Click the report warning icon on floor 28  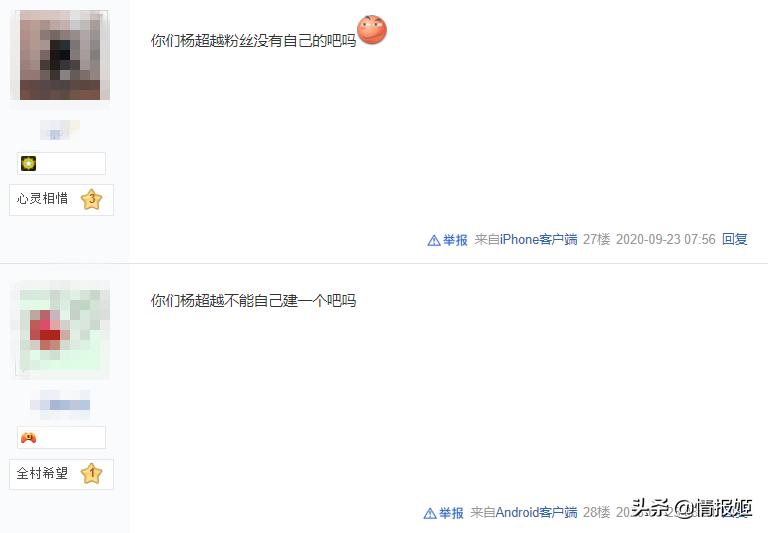[430, 513]
